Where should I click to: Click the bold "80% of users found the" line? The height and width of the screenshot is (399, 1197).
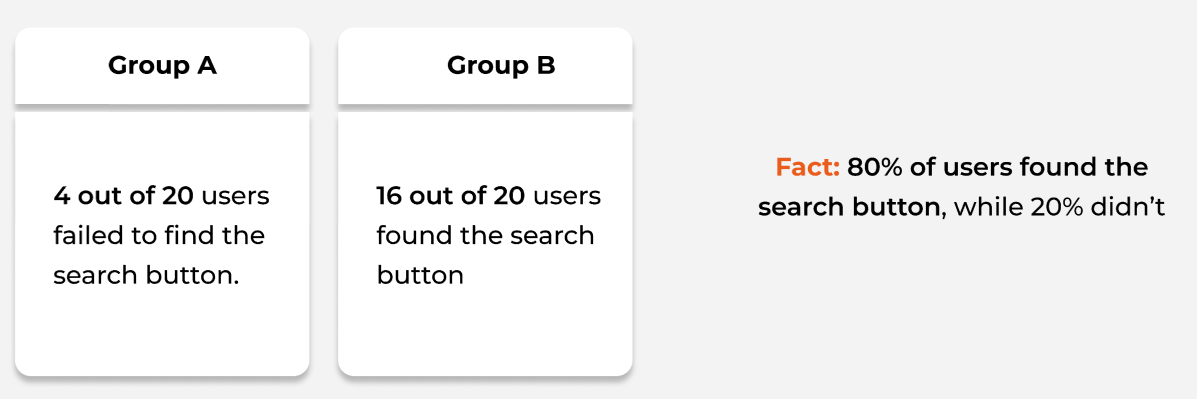(997, 167)
